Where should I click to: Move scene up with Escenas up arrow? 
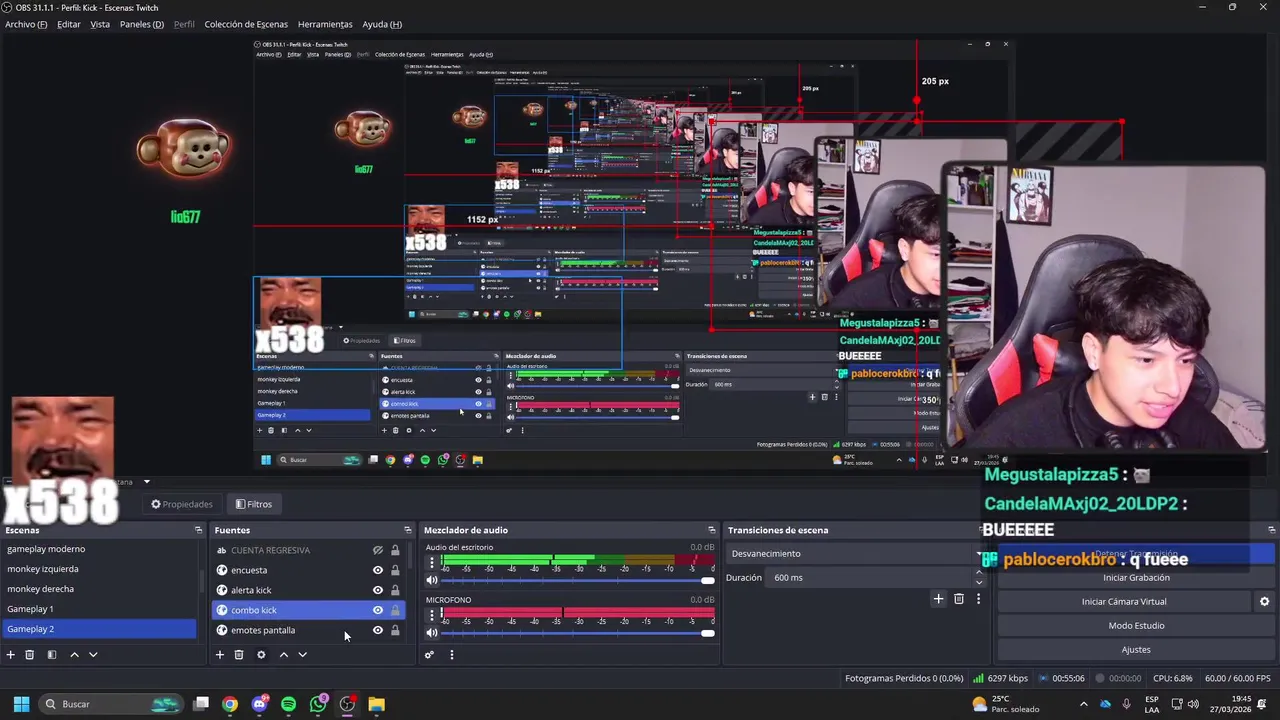tap(74, 655)
